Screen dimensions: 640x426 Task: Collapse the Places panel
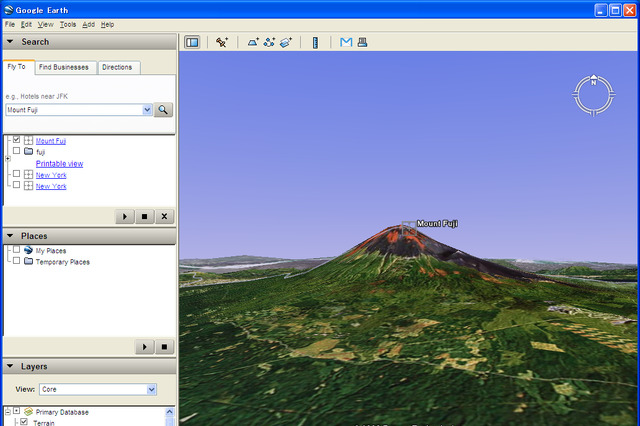[10, 236]
